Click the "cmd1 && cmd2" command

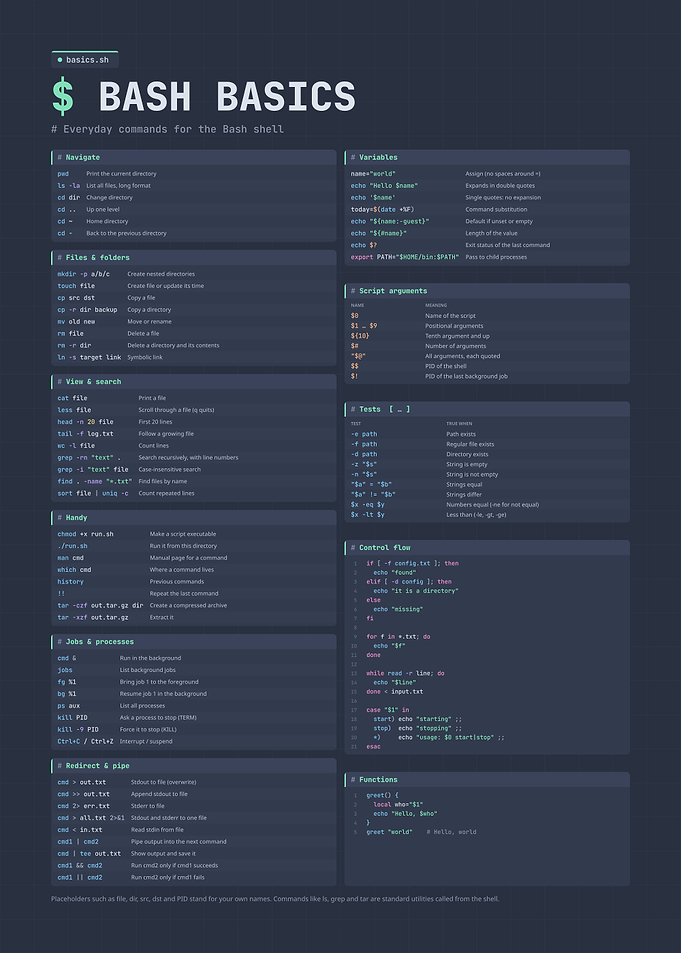pos(80,865)
